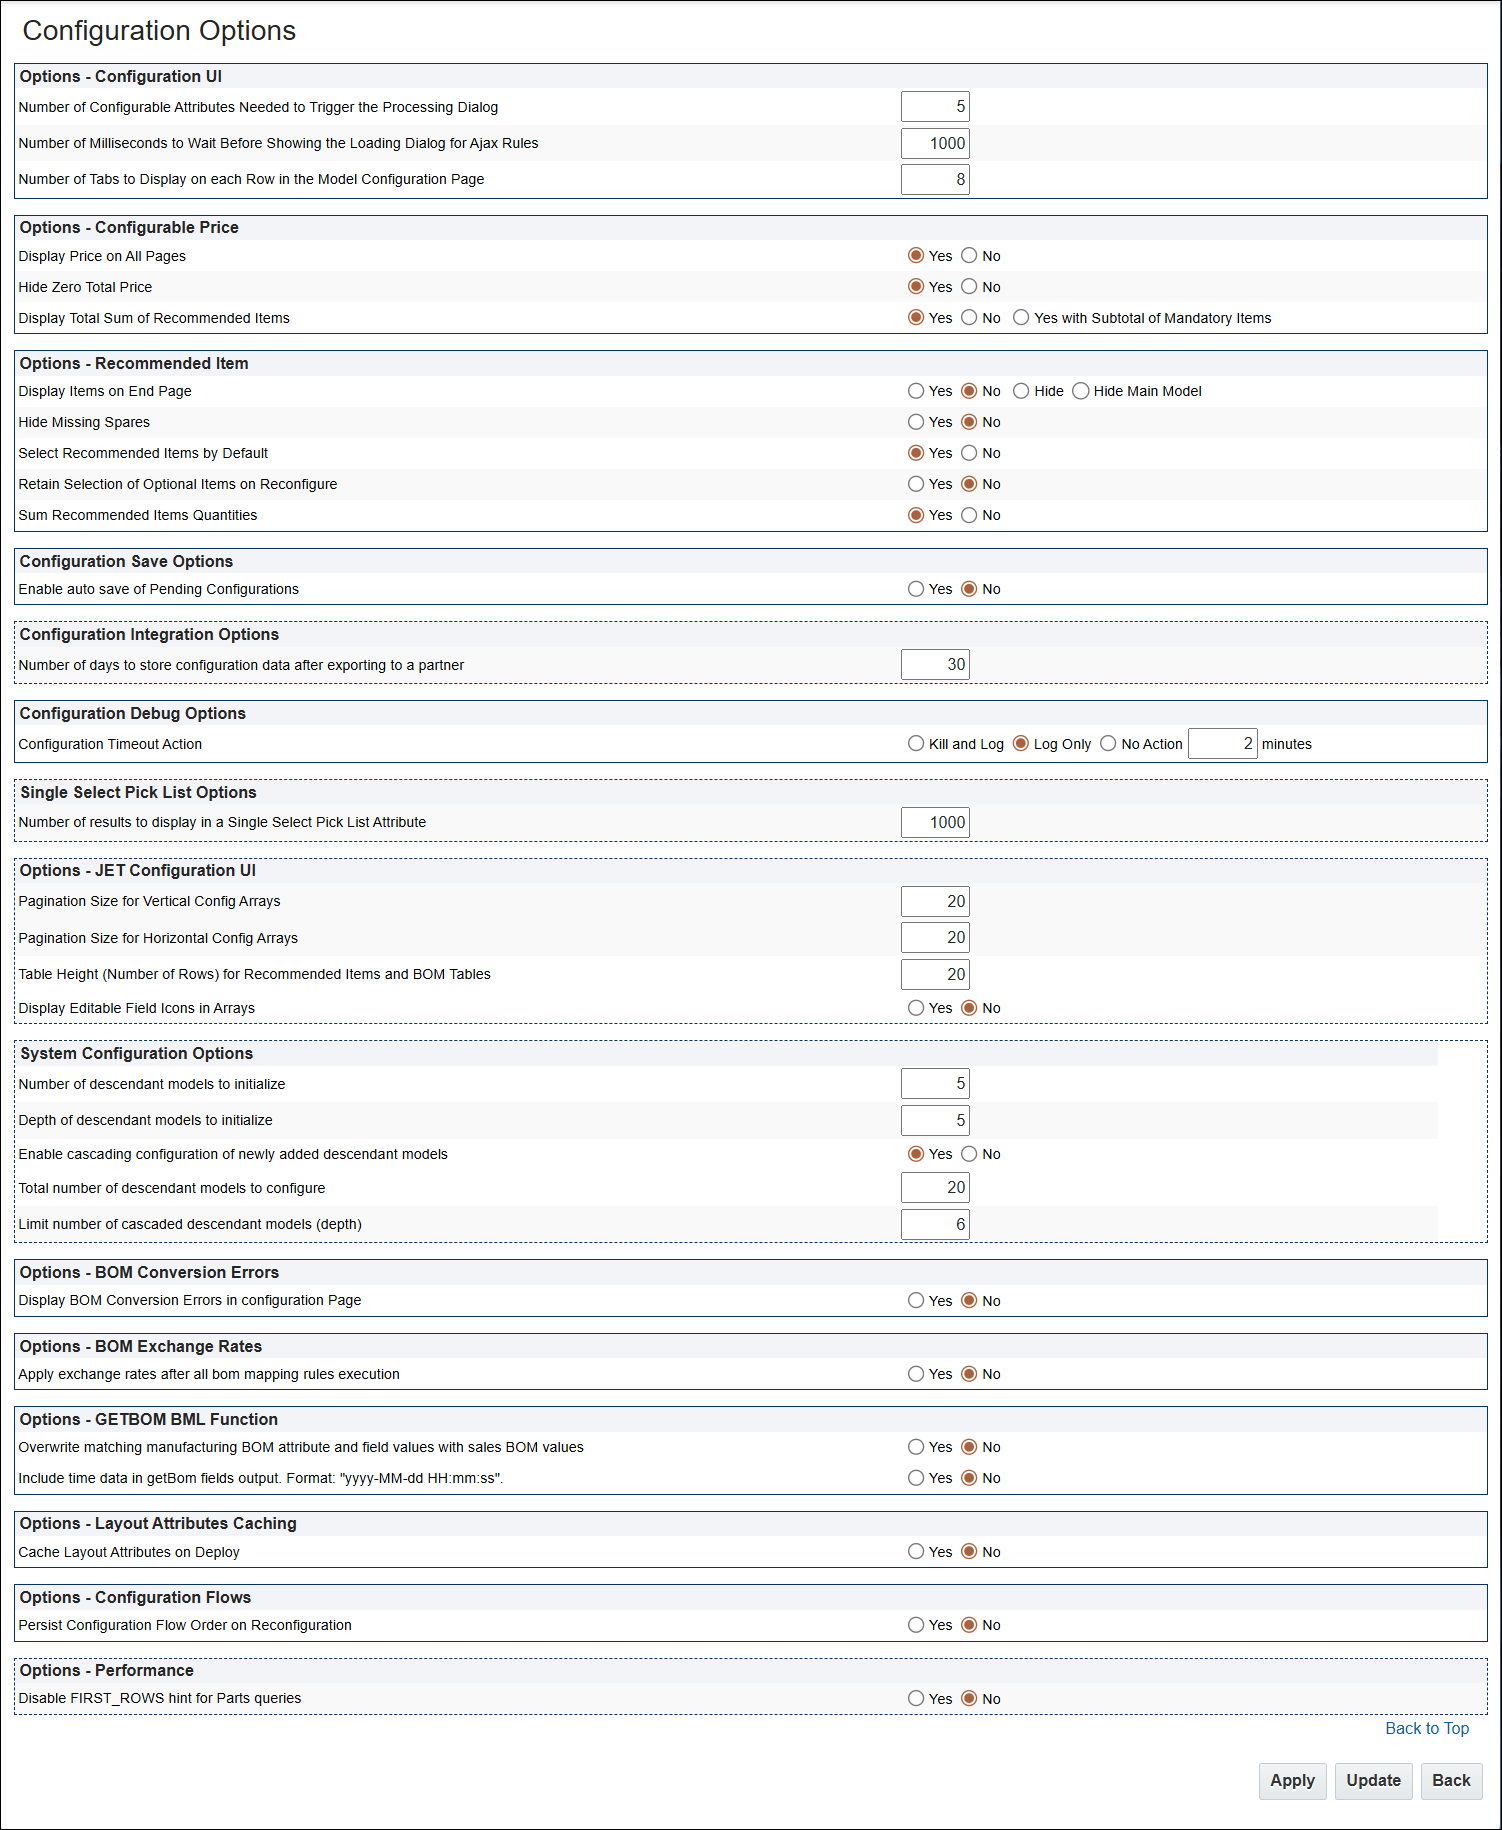Select Yes for Display BOM Conversion Errors
Screen dimensions: 1502x1830
(x=916, y=1301)
